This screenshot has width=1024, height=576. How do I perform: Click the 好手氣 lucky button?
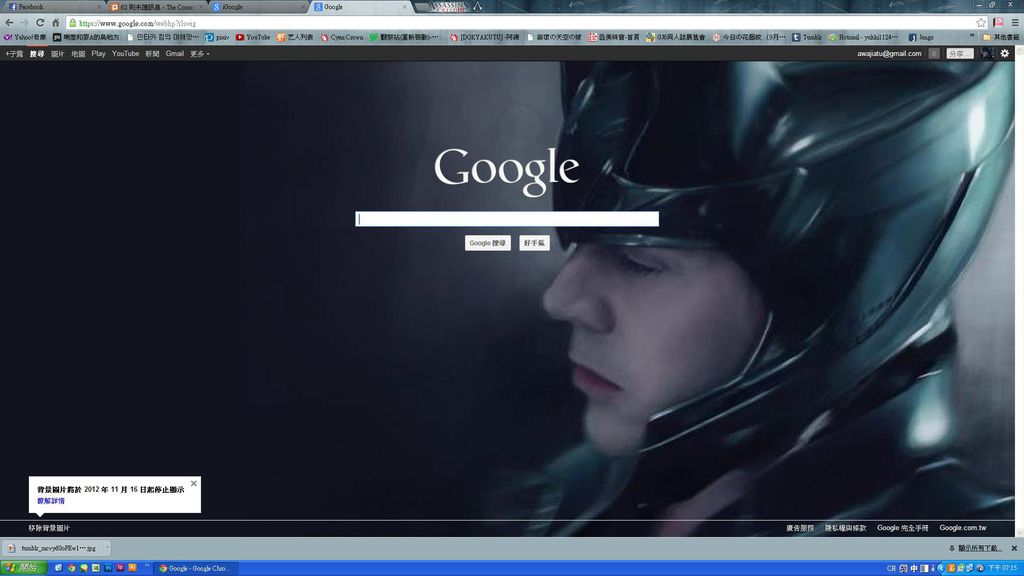point(534,243)
